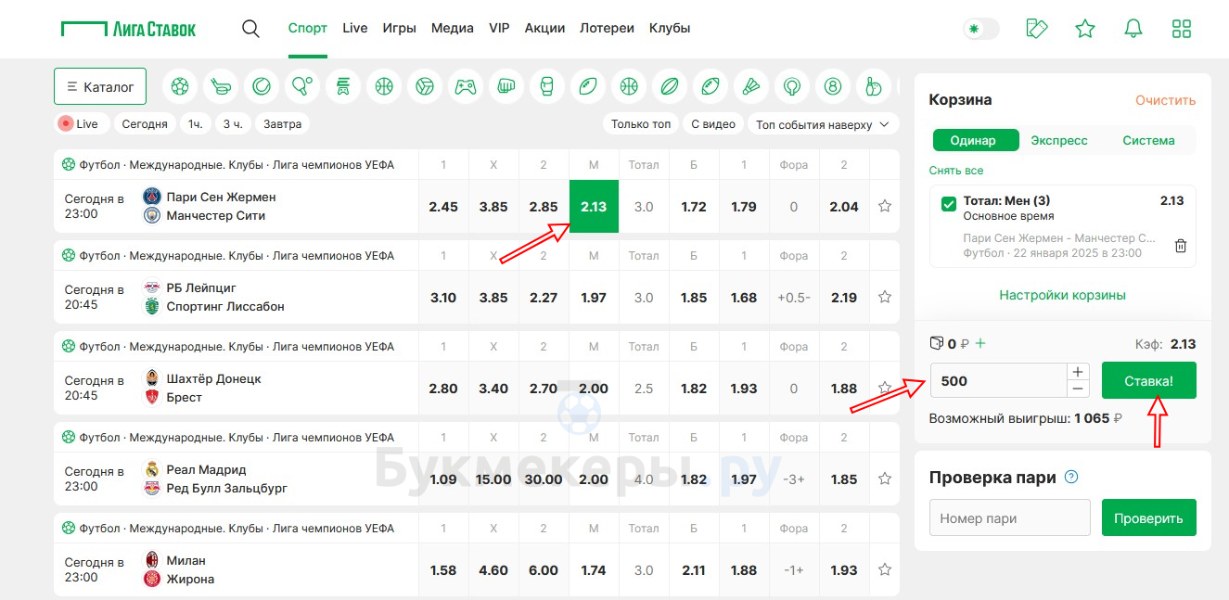Toggle the Завтра filter chip

[x=282, y=124]
